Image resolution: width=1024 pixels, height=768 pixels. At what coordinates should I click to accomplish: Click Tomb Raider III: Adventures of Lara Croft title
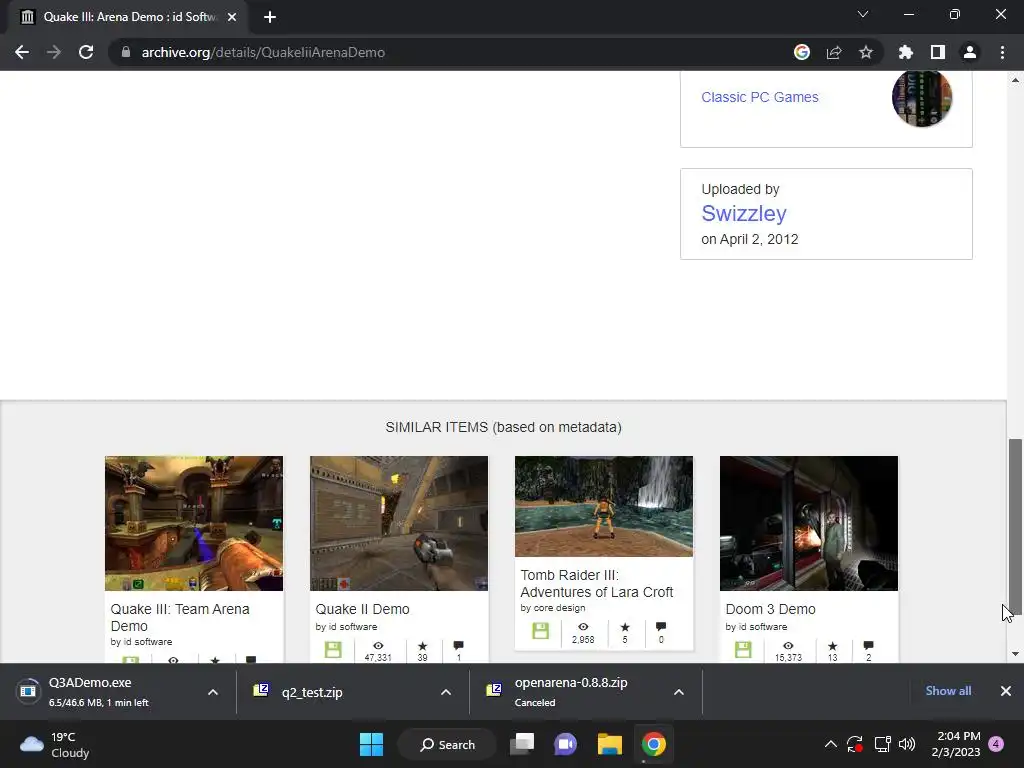tap(597, 583)
